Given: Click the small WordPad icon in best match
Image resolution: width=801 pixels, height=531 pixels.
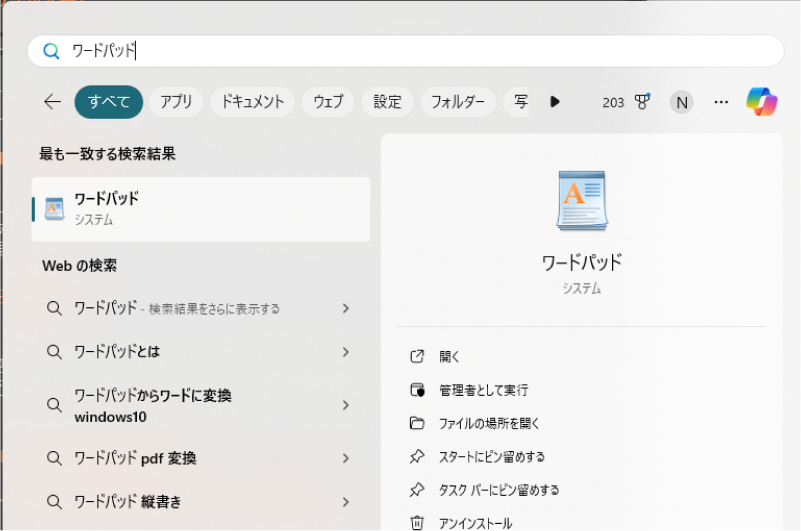Looking at the screenshot, I should [x=54, y=209].
